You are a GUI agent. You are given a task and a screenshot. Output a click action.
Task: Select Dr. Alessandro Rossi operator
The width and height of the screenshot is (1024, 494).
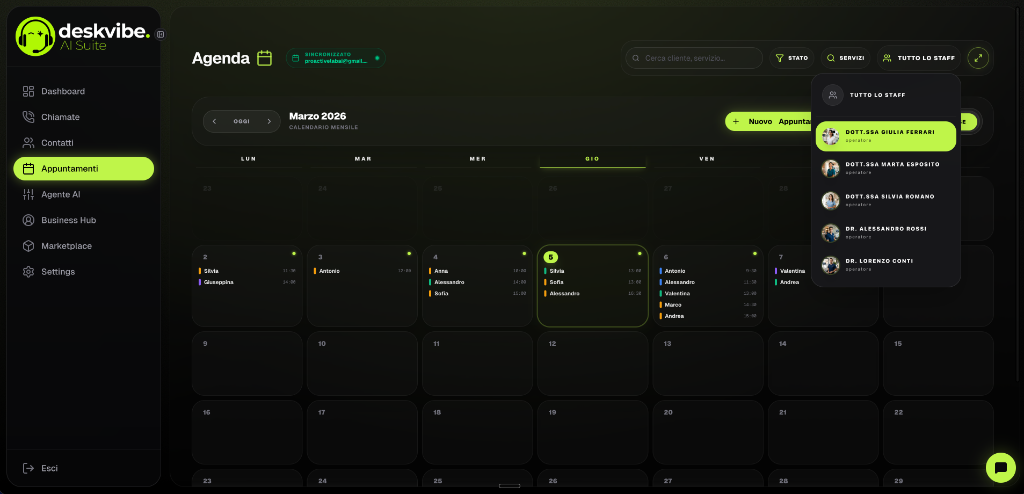pyautogui.click(x=886, y=233)
